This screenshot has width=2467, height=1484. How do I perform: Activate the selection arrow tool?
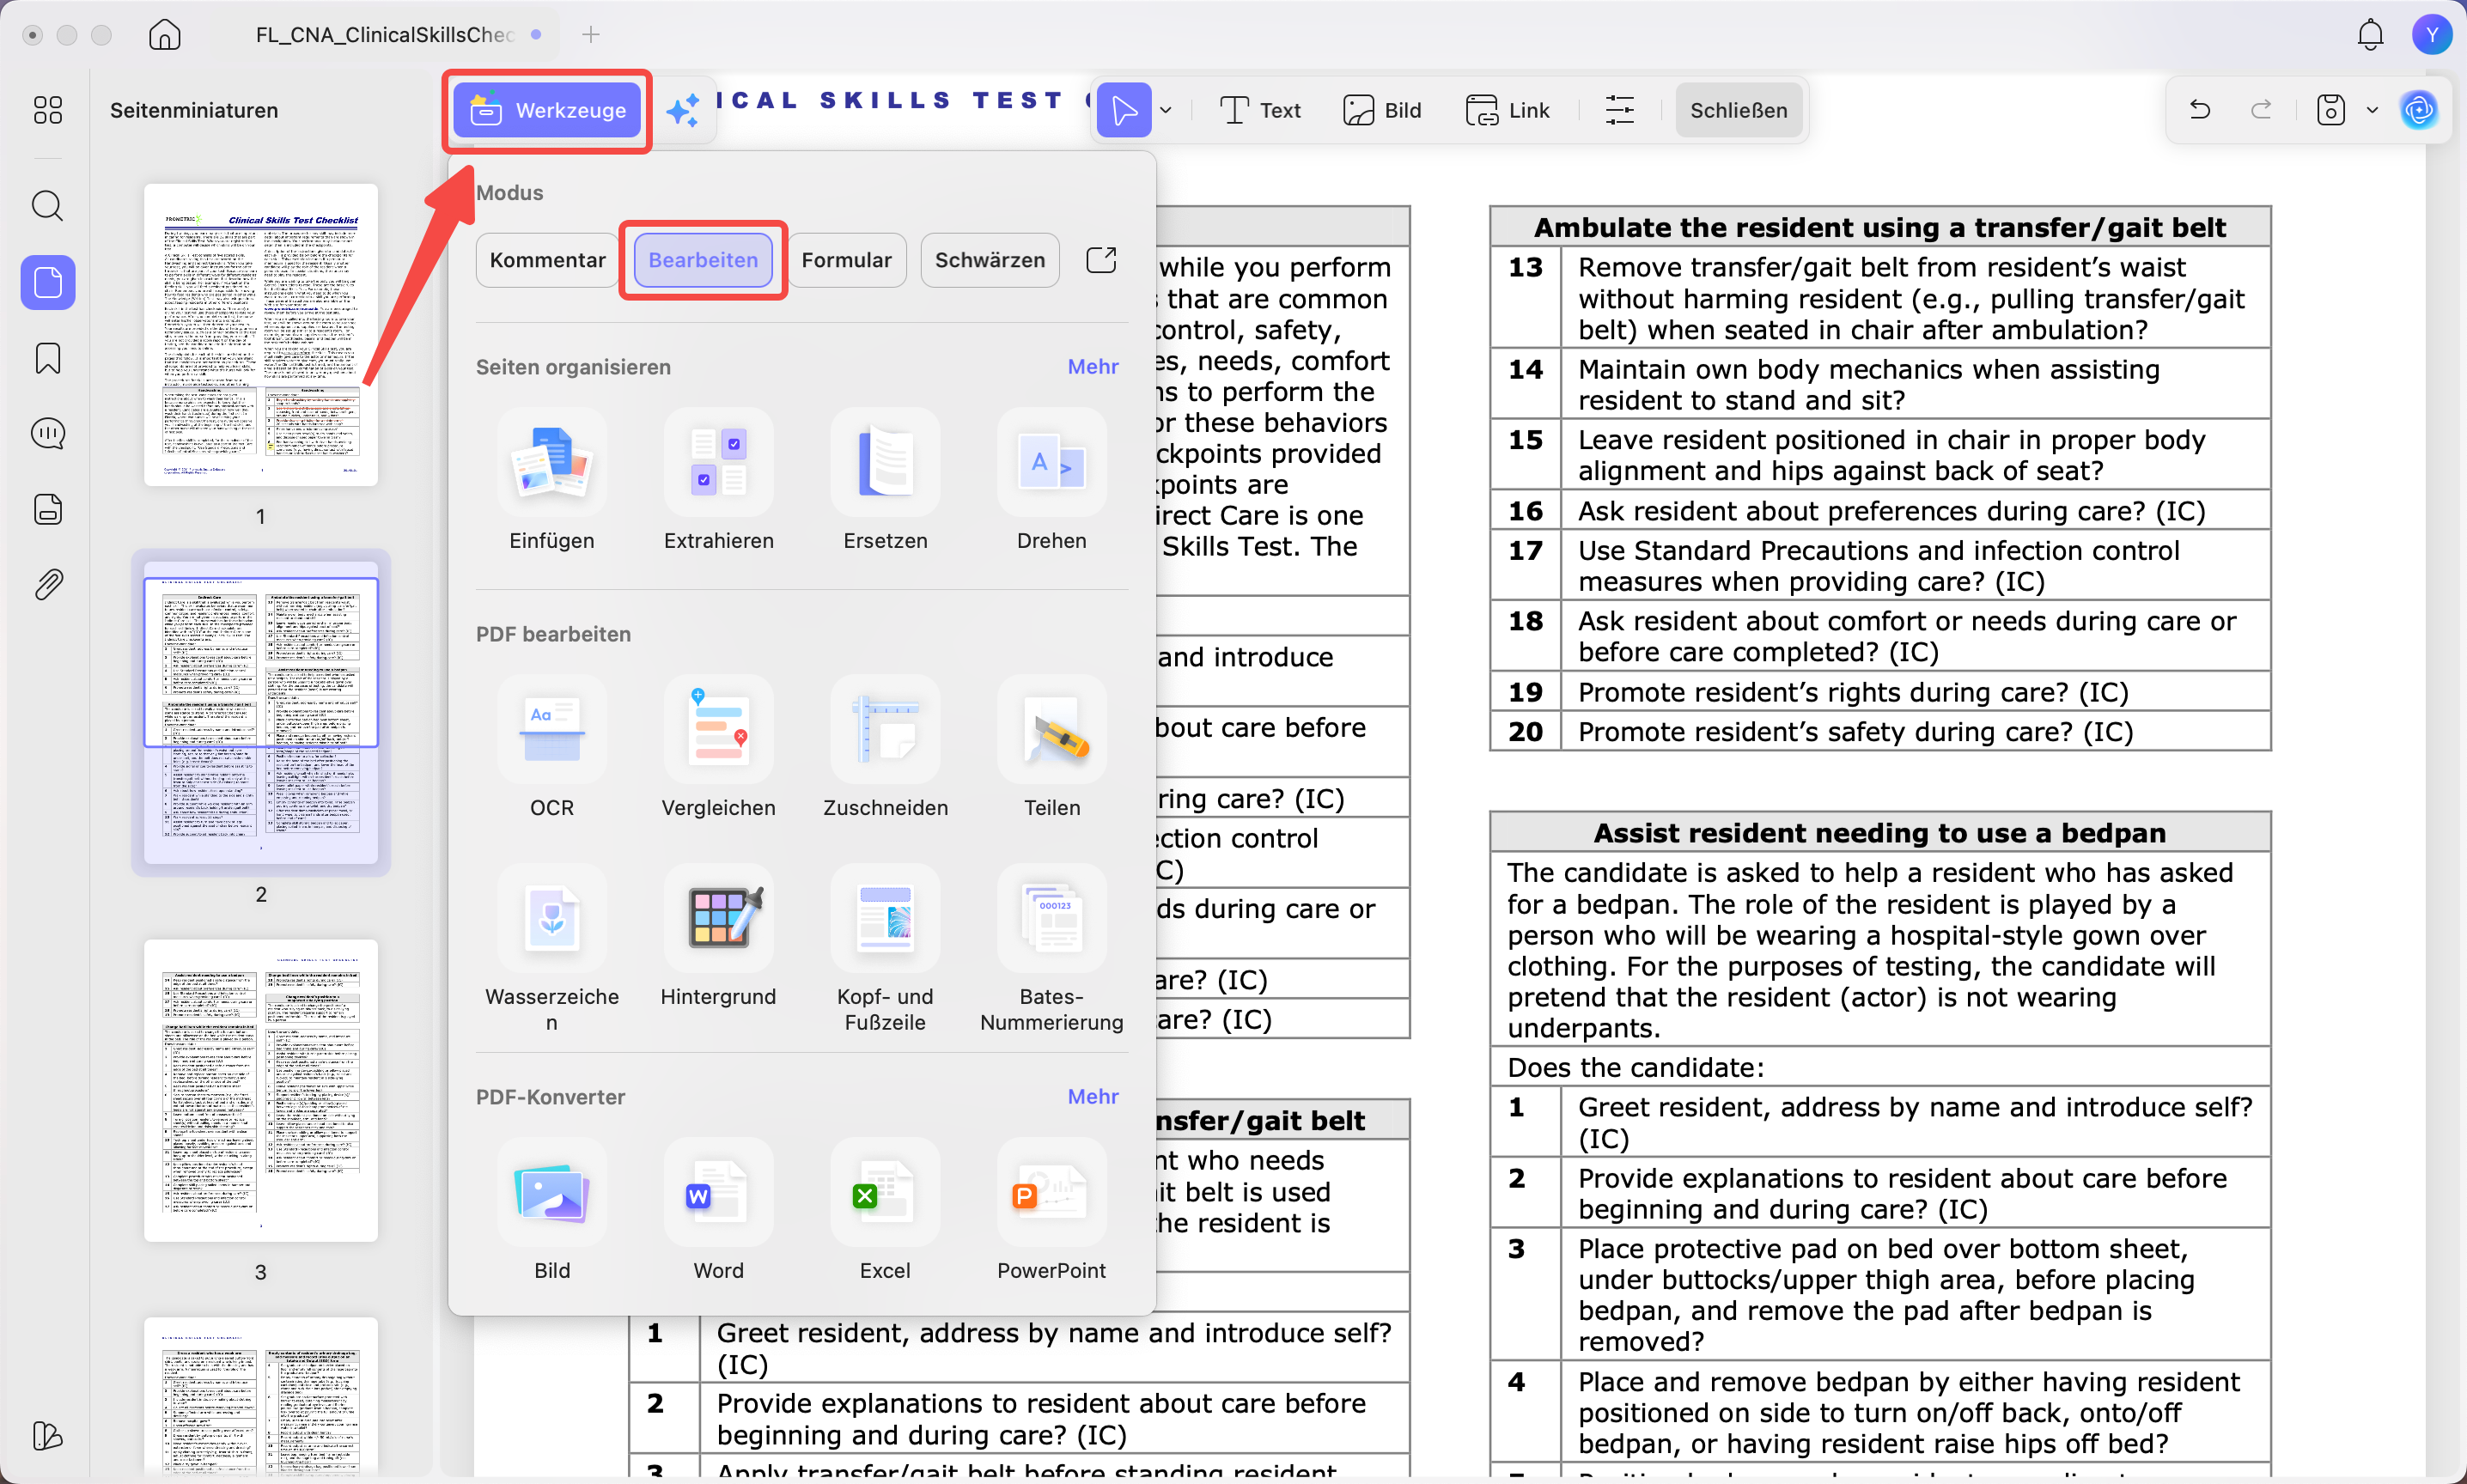1123,110
